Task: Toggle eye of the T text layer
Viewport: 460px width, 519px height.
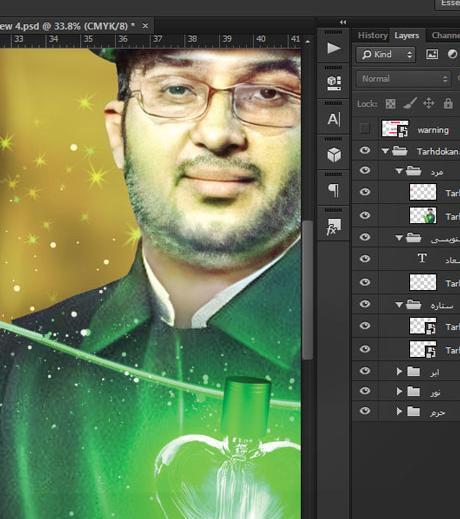Action: (365, 259)
